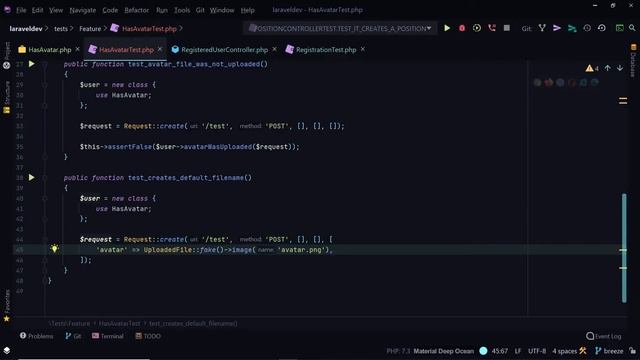
Task: Click laraveldev in the navigation breadcrumb
Action: pyautogui.click(x=26, y=29)
